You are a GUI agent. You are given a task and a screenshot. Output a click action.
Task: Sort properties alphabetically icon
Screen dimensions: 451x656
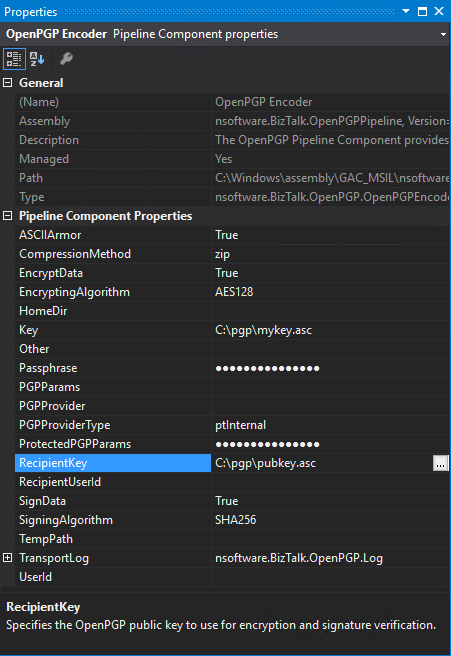coord(37,59)
